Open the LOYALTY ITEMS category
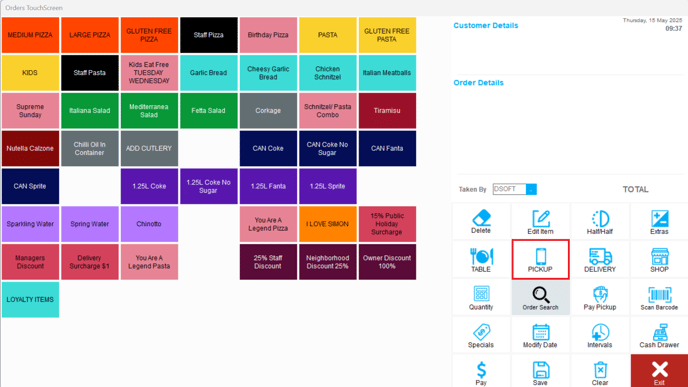Image resolution: width=688 pixels, height=387 pixels. point(30,300)
